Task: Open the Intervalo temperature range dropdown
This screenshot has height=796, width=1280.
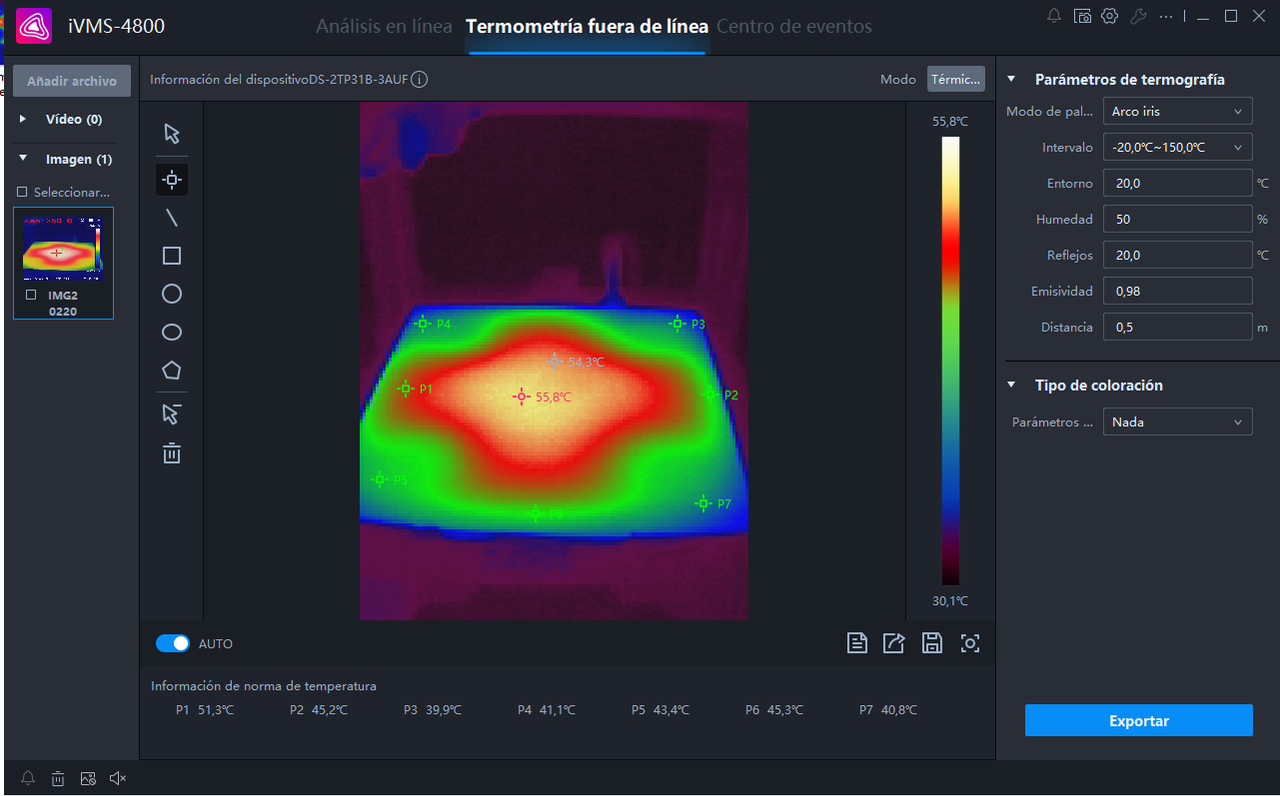Action: (1178, 147)
